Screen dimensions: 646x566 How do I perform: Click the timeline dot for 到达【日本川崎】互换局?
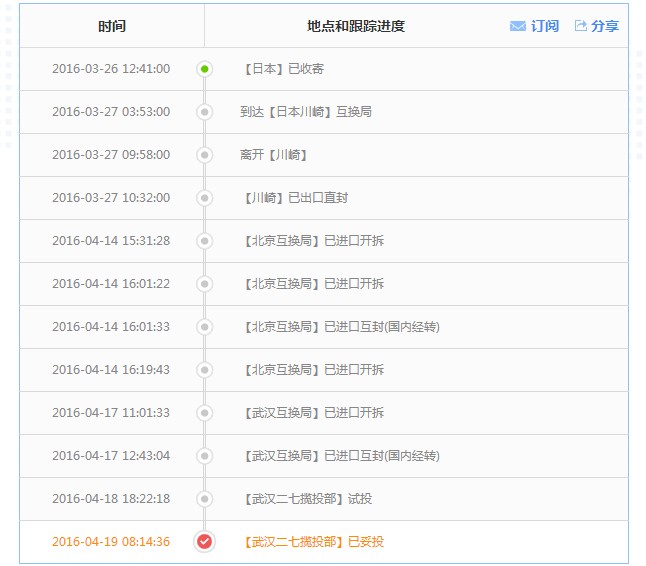point(204,112)
